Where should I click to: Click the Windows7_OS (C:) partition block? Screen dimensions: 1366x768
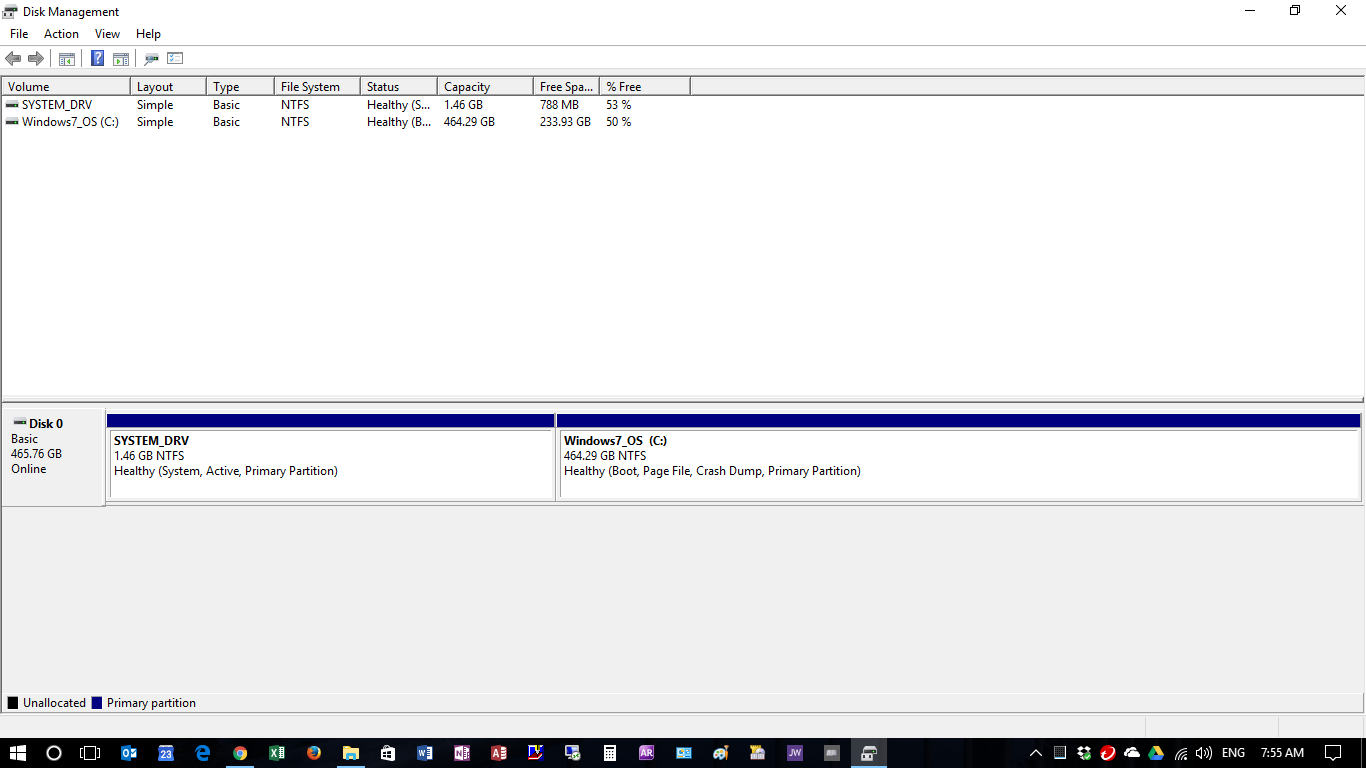(x=958, y=464)
